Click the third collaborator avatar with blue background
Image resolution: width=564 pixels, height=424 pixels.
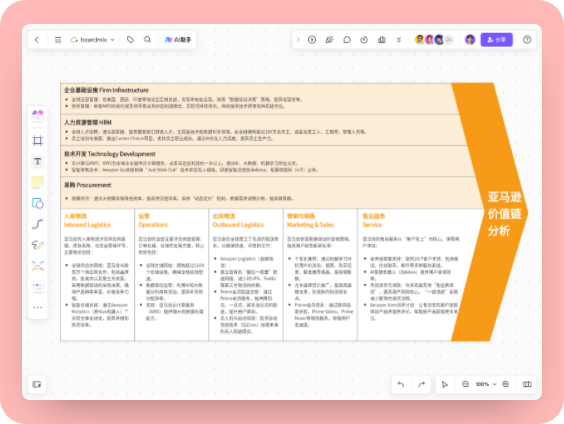pos(439,40)
